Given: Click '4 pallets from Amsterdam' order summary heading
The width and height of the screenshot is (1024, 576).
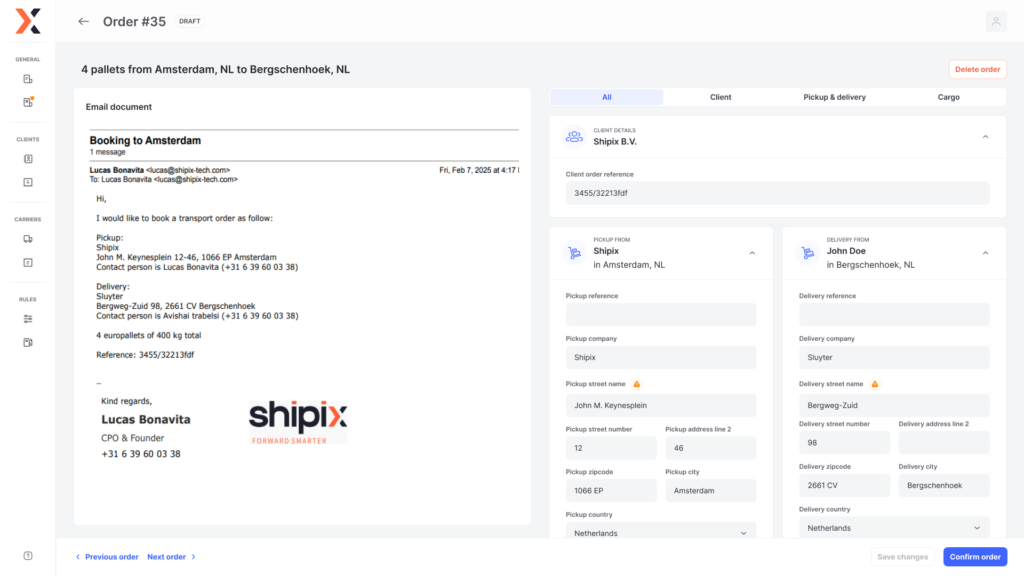Looking at the screenshot, I should [216, 69].
